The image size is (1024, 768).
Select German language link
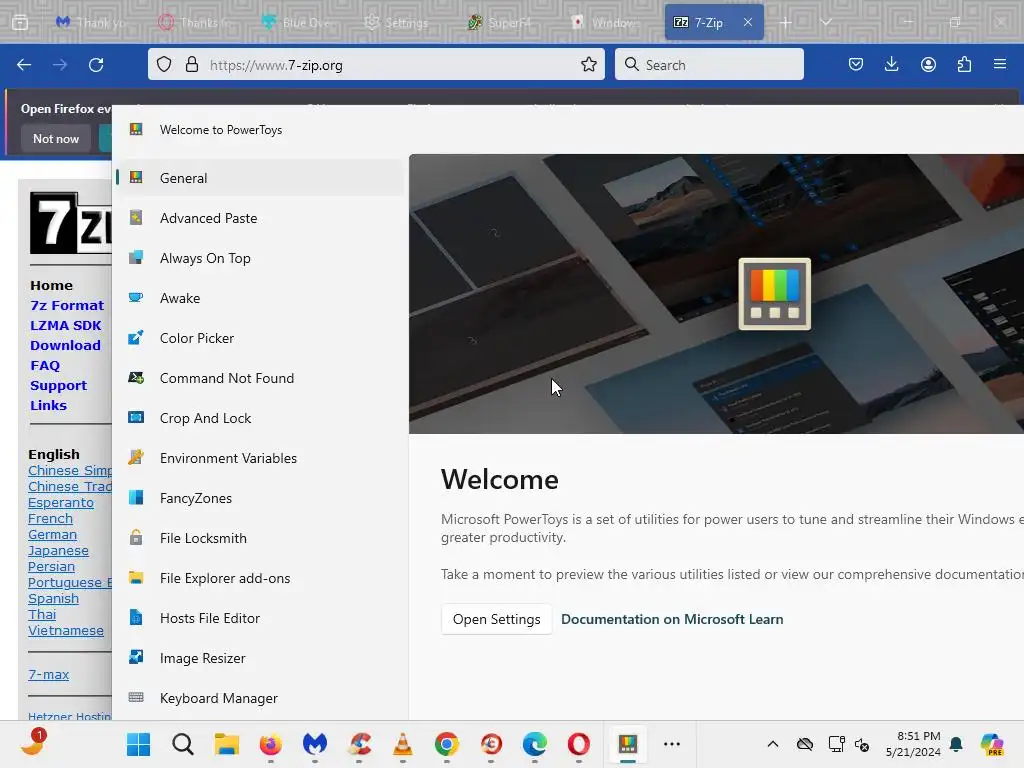[x=52, y=534]
